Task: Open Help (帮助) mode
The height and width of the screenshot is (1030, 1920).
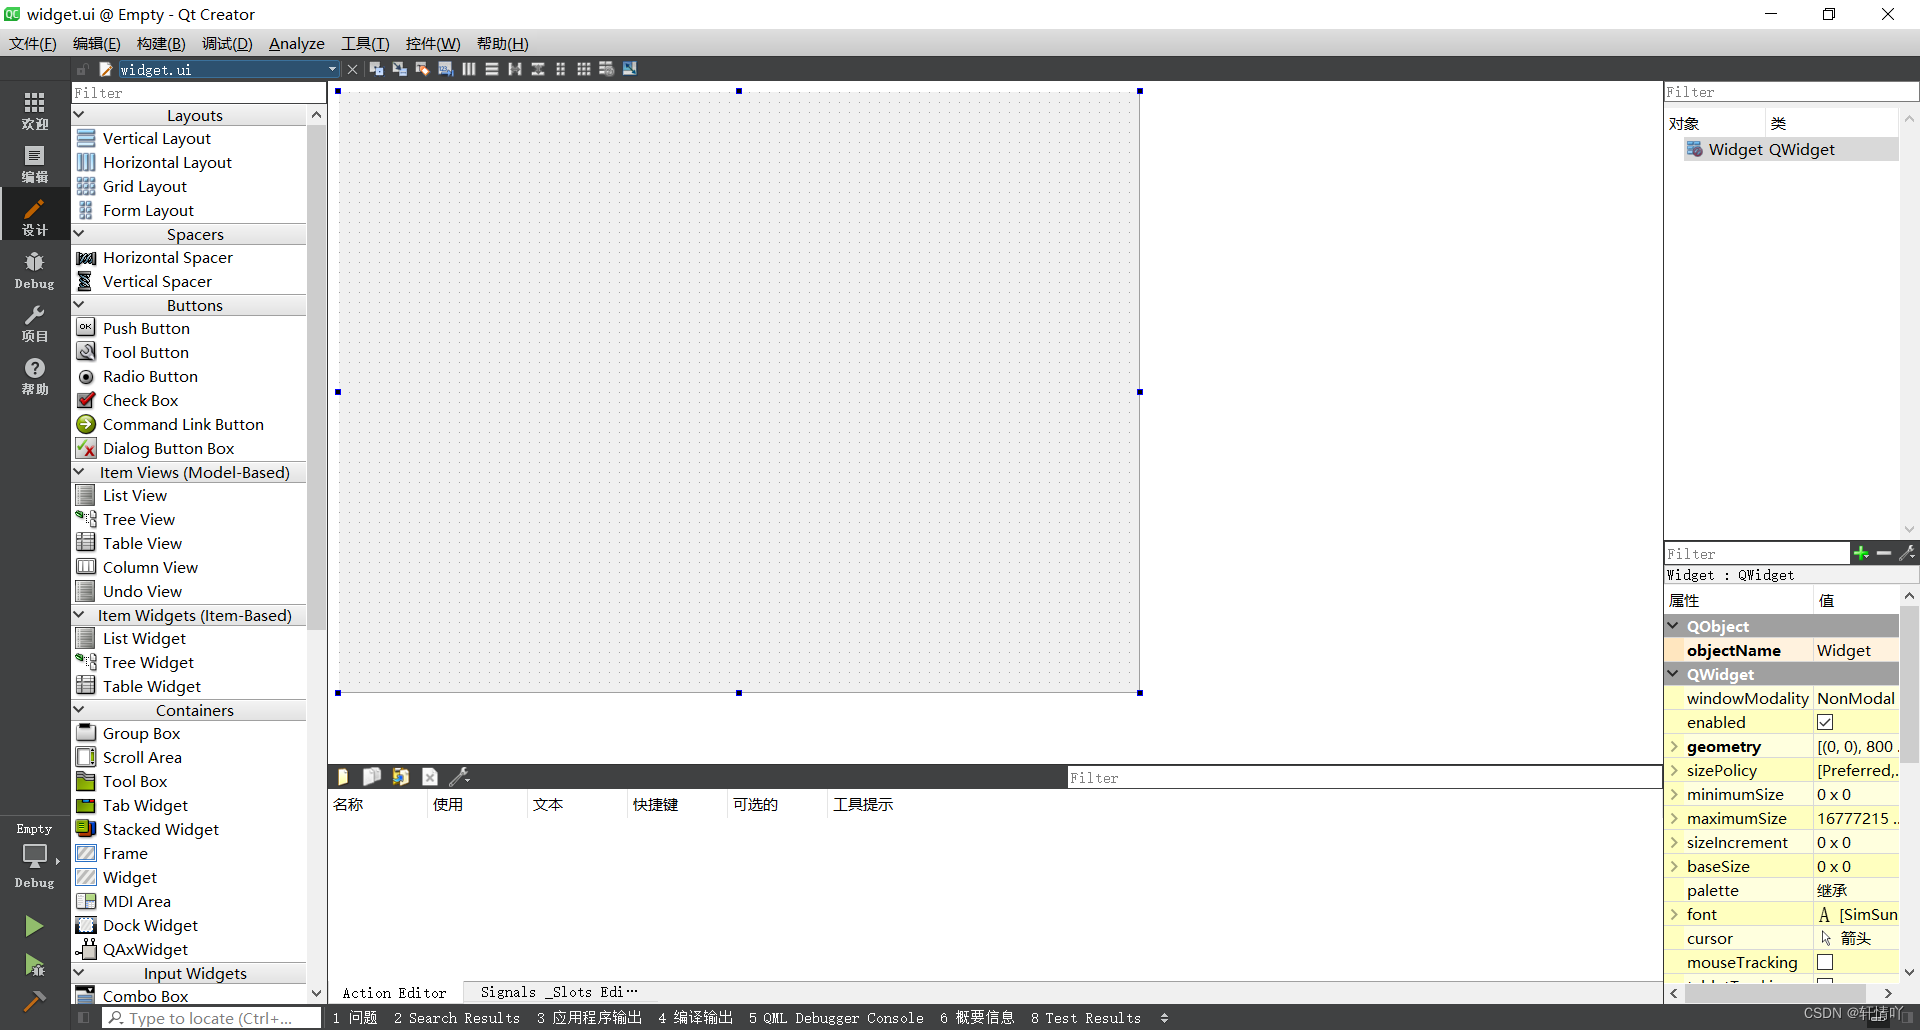Action: [x=35, y=376]
